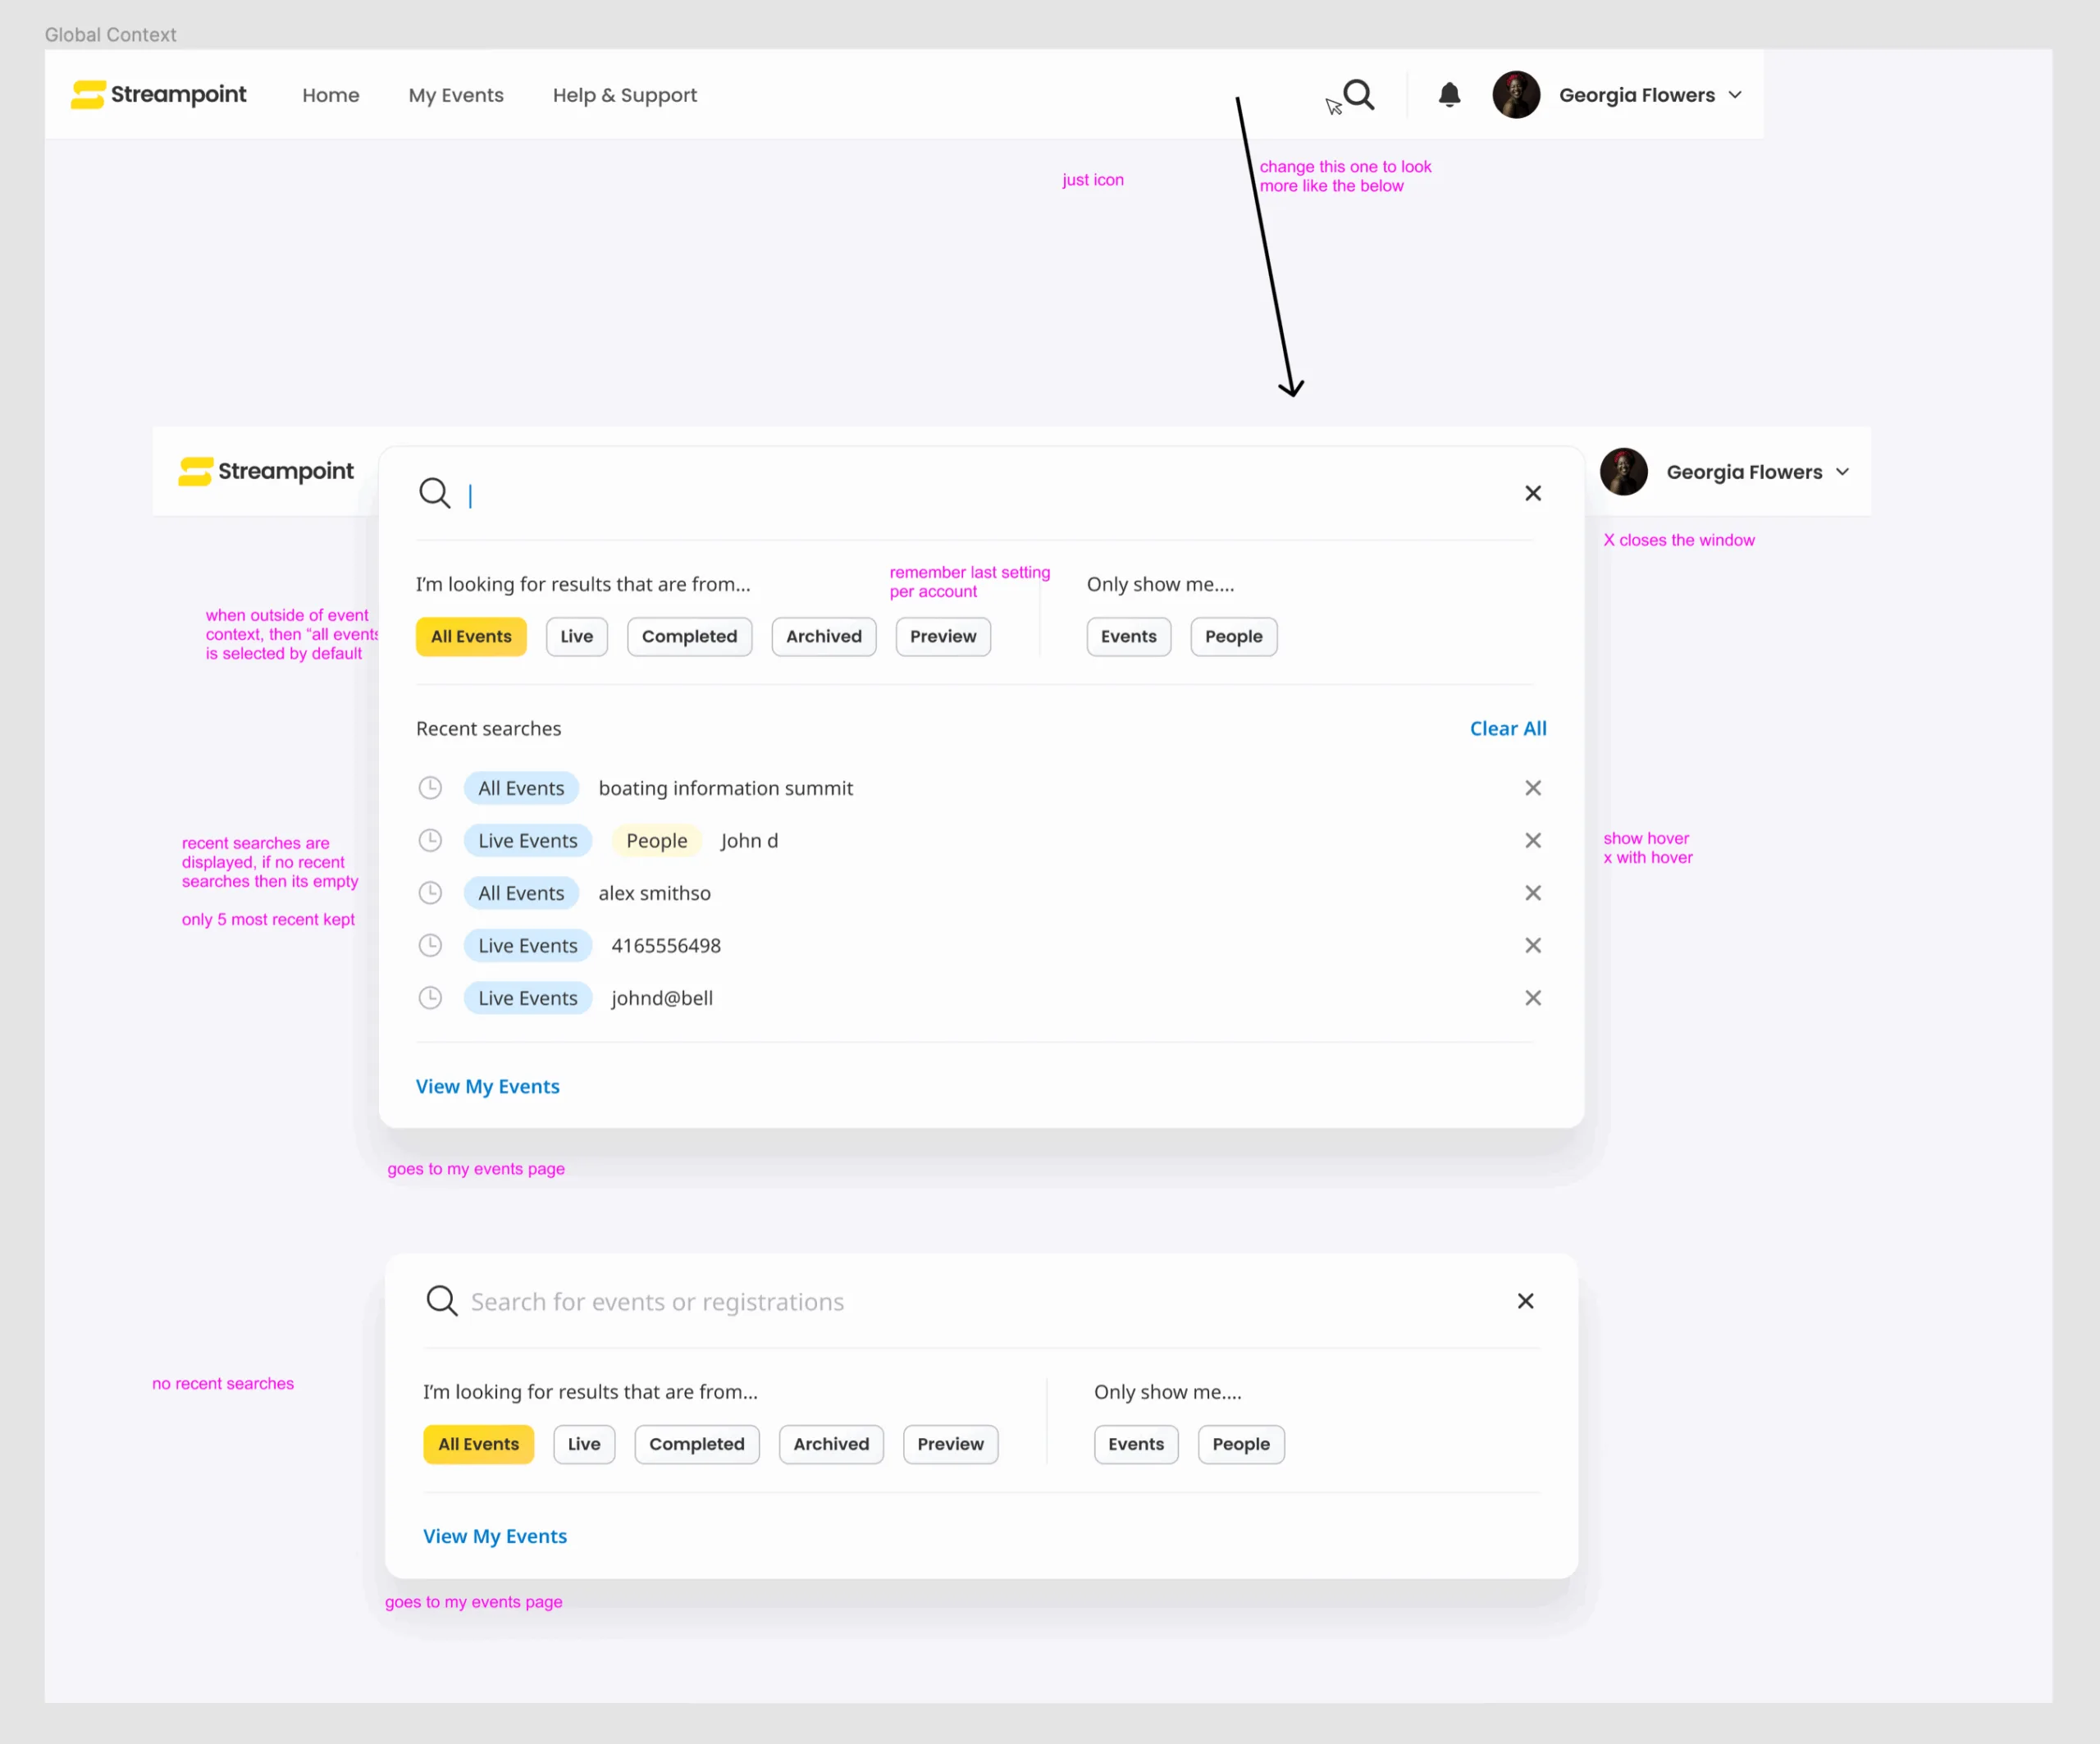This screenshot has height=1744, width=2100.
Task: Toggle Live filter in lower search panel
Action: (x=584, y=1445)
